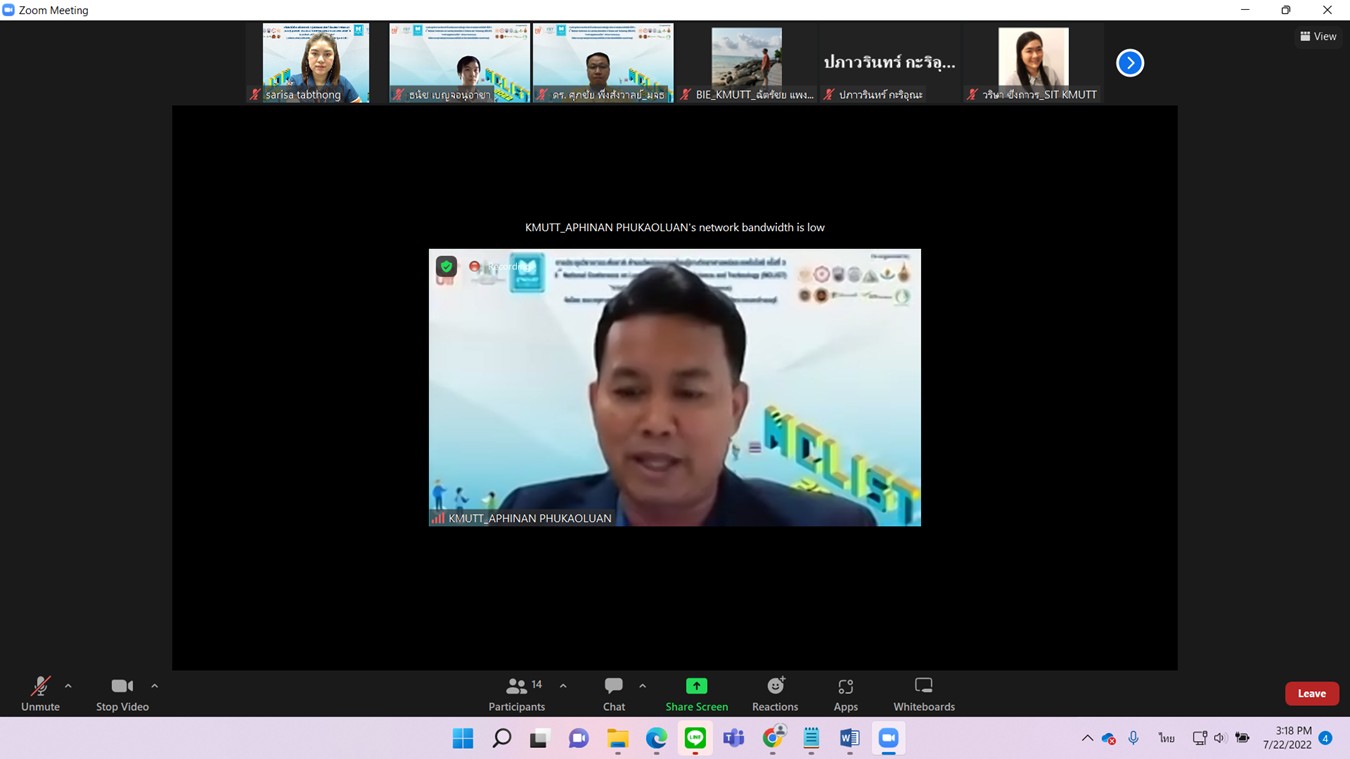This screenshot has height=759, width=1350.
Task: Expand the audio options arrow beside Unmute
Action: pyautogui.click(x=68, y=686)
